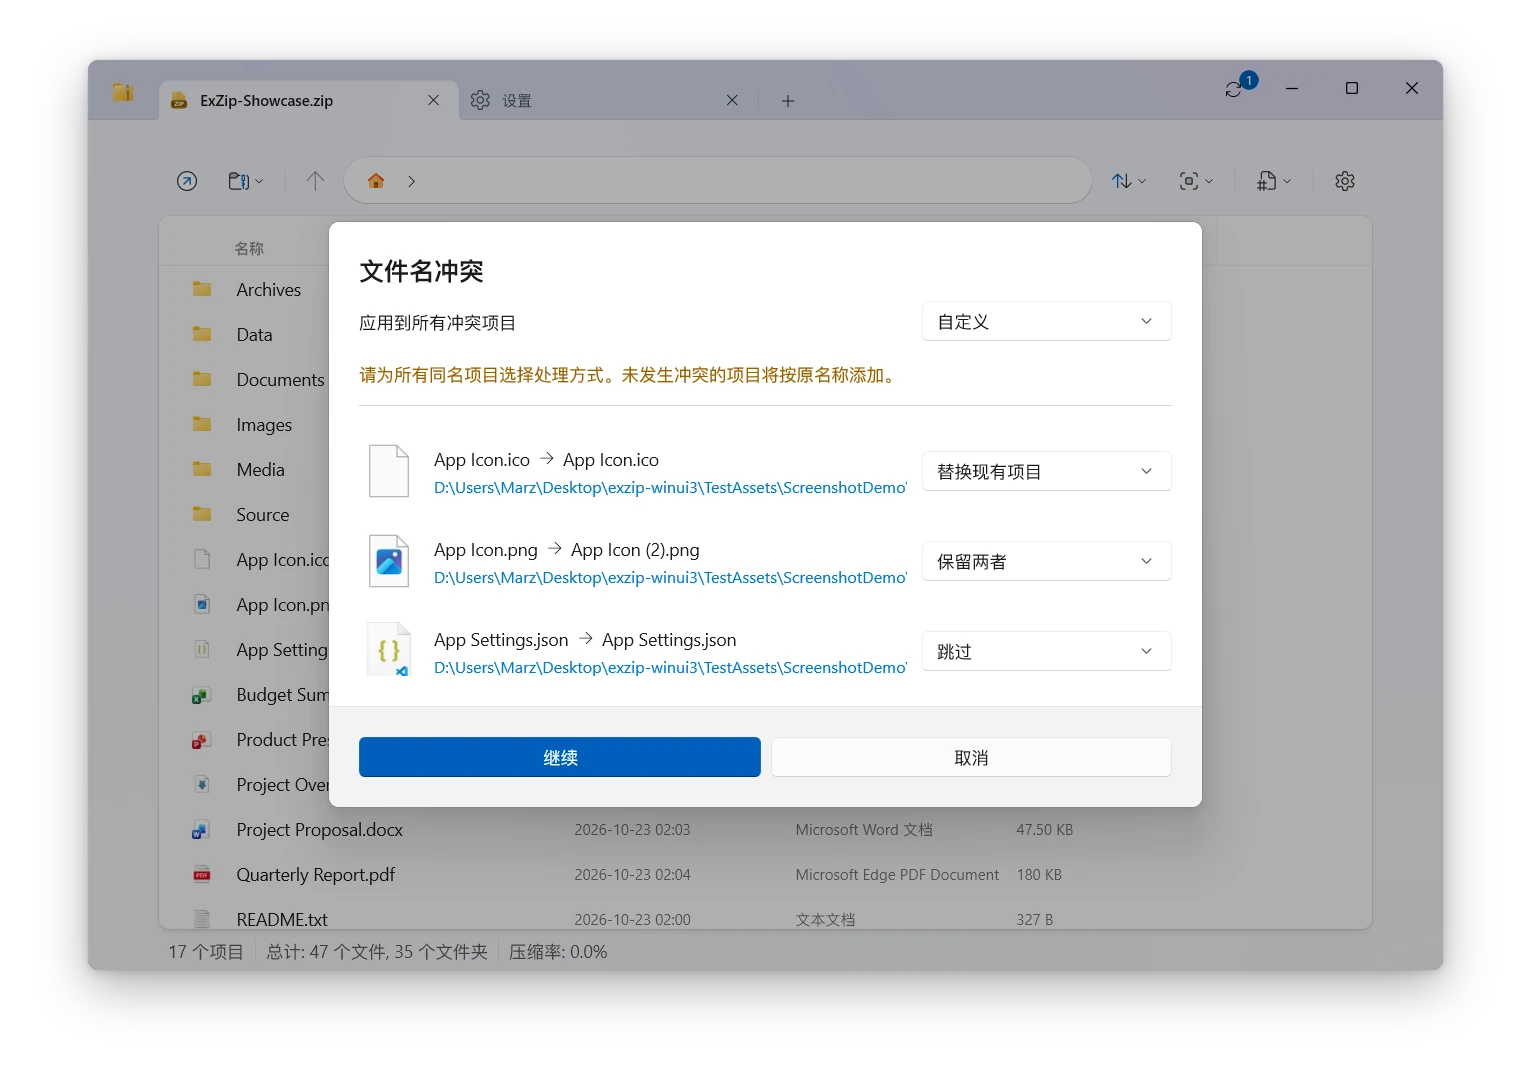Click Project Proposal.docx Word icon
1531x1086 pixels.
click(201, 830)
